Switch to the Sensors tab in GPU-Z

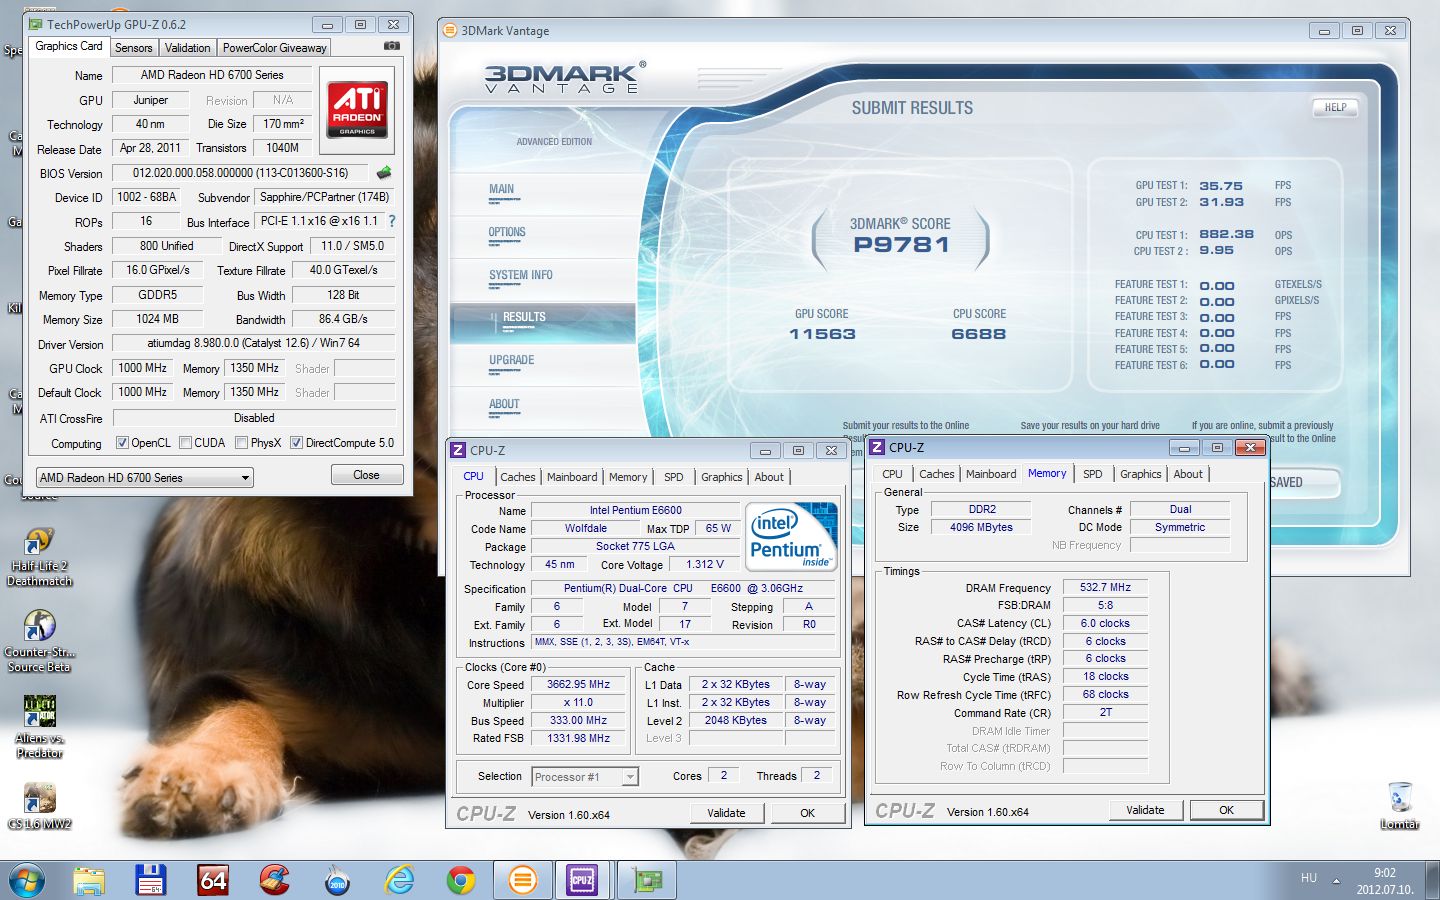pos(133,48)
